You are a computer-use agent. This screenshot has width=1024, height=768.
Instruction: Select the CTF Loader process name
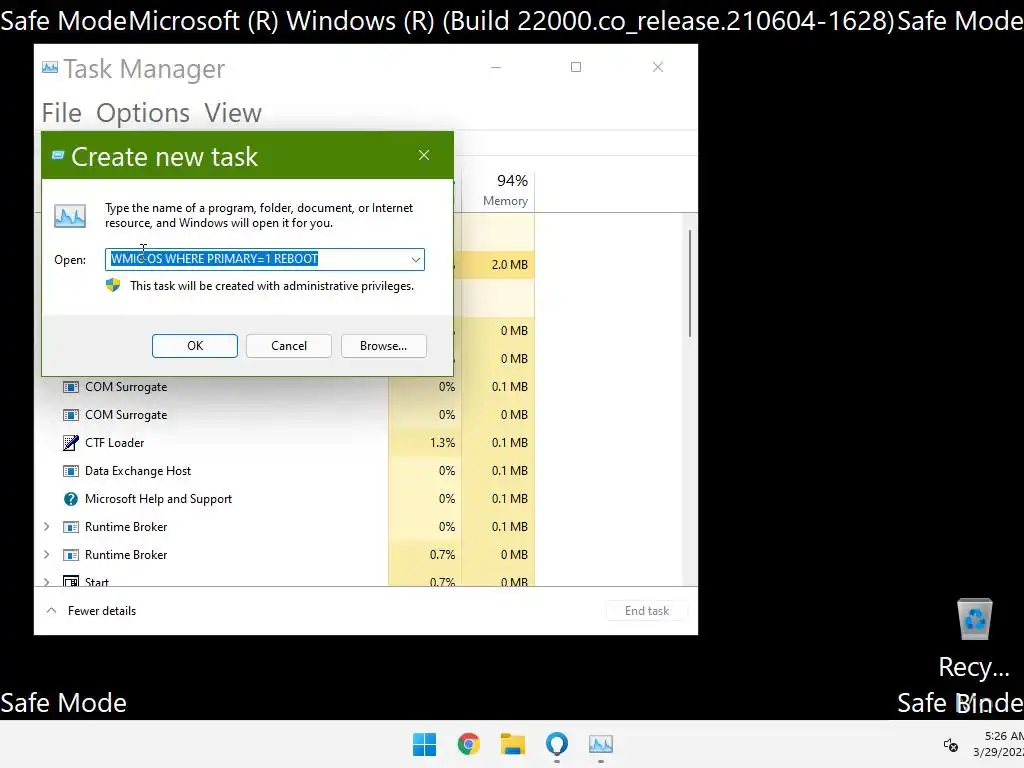pyautogui.click(x=114, y=443)
